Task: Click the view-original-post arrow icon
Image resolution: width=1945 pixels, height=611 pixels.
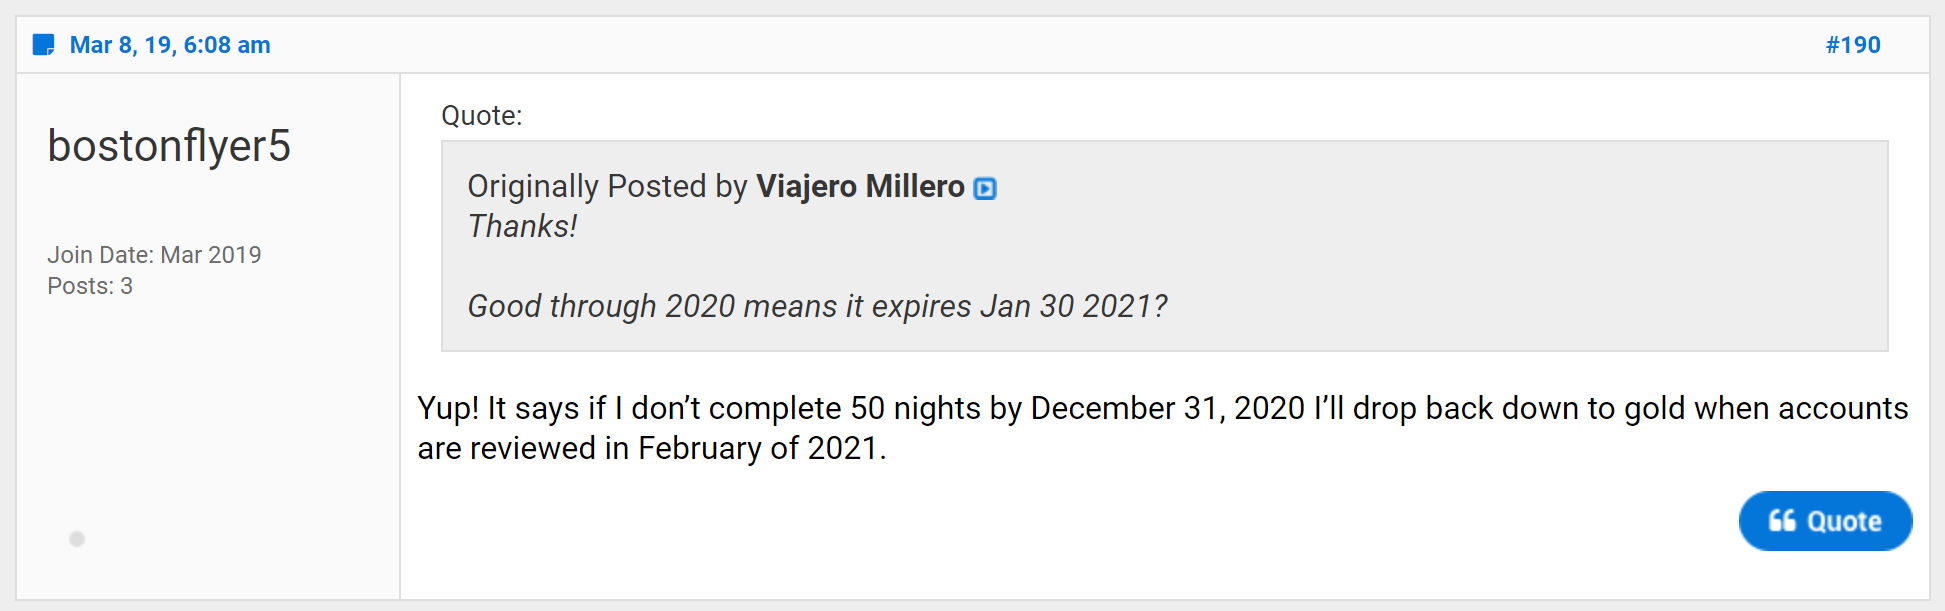Action: pyautogui.click(x=985, y=188)
